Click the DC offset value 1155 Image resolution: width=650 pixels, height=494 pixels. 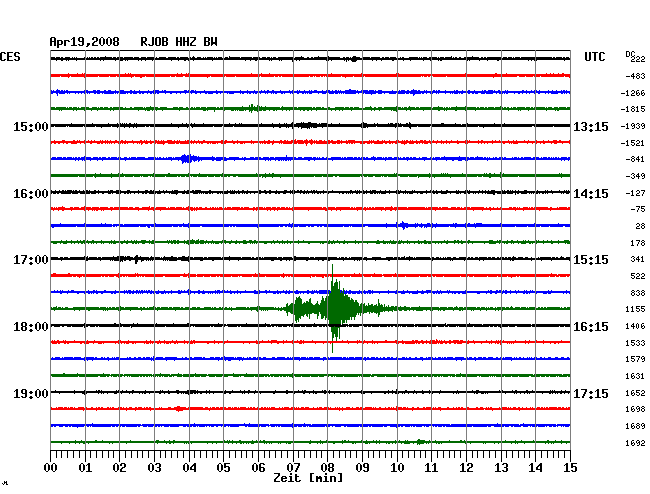click(x=635, y=309)
